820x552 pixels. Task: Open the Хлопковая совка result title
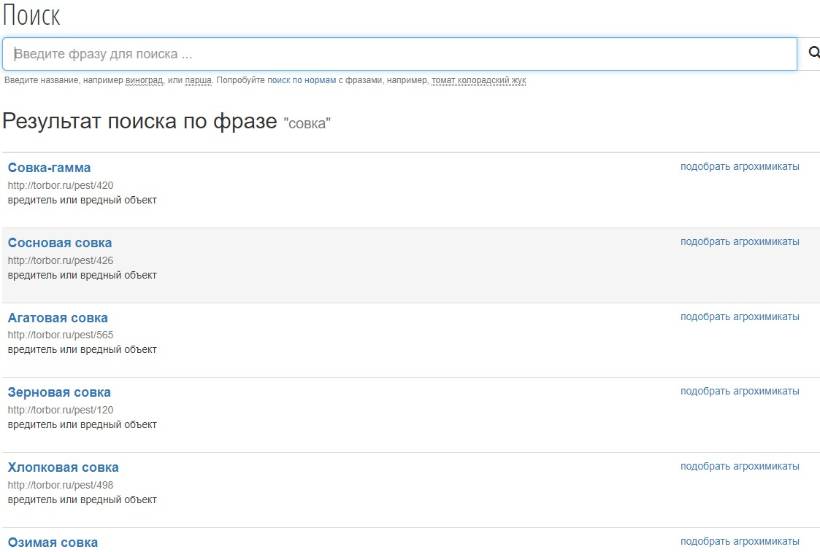click(x=63, y=467)
